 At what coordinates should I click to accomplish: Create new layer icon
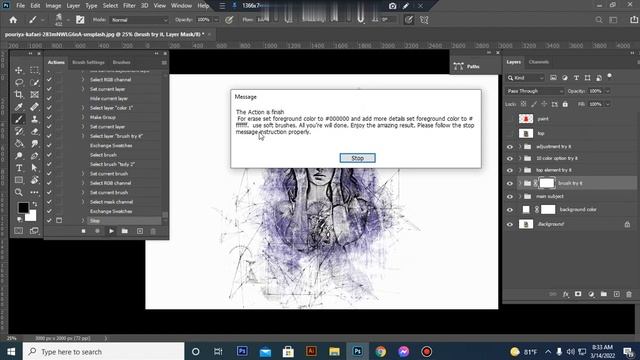tap(617, 294)
